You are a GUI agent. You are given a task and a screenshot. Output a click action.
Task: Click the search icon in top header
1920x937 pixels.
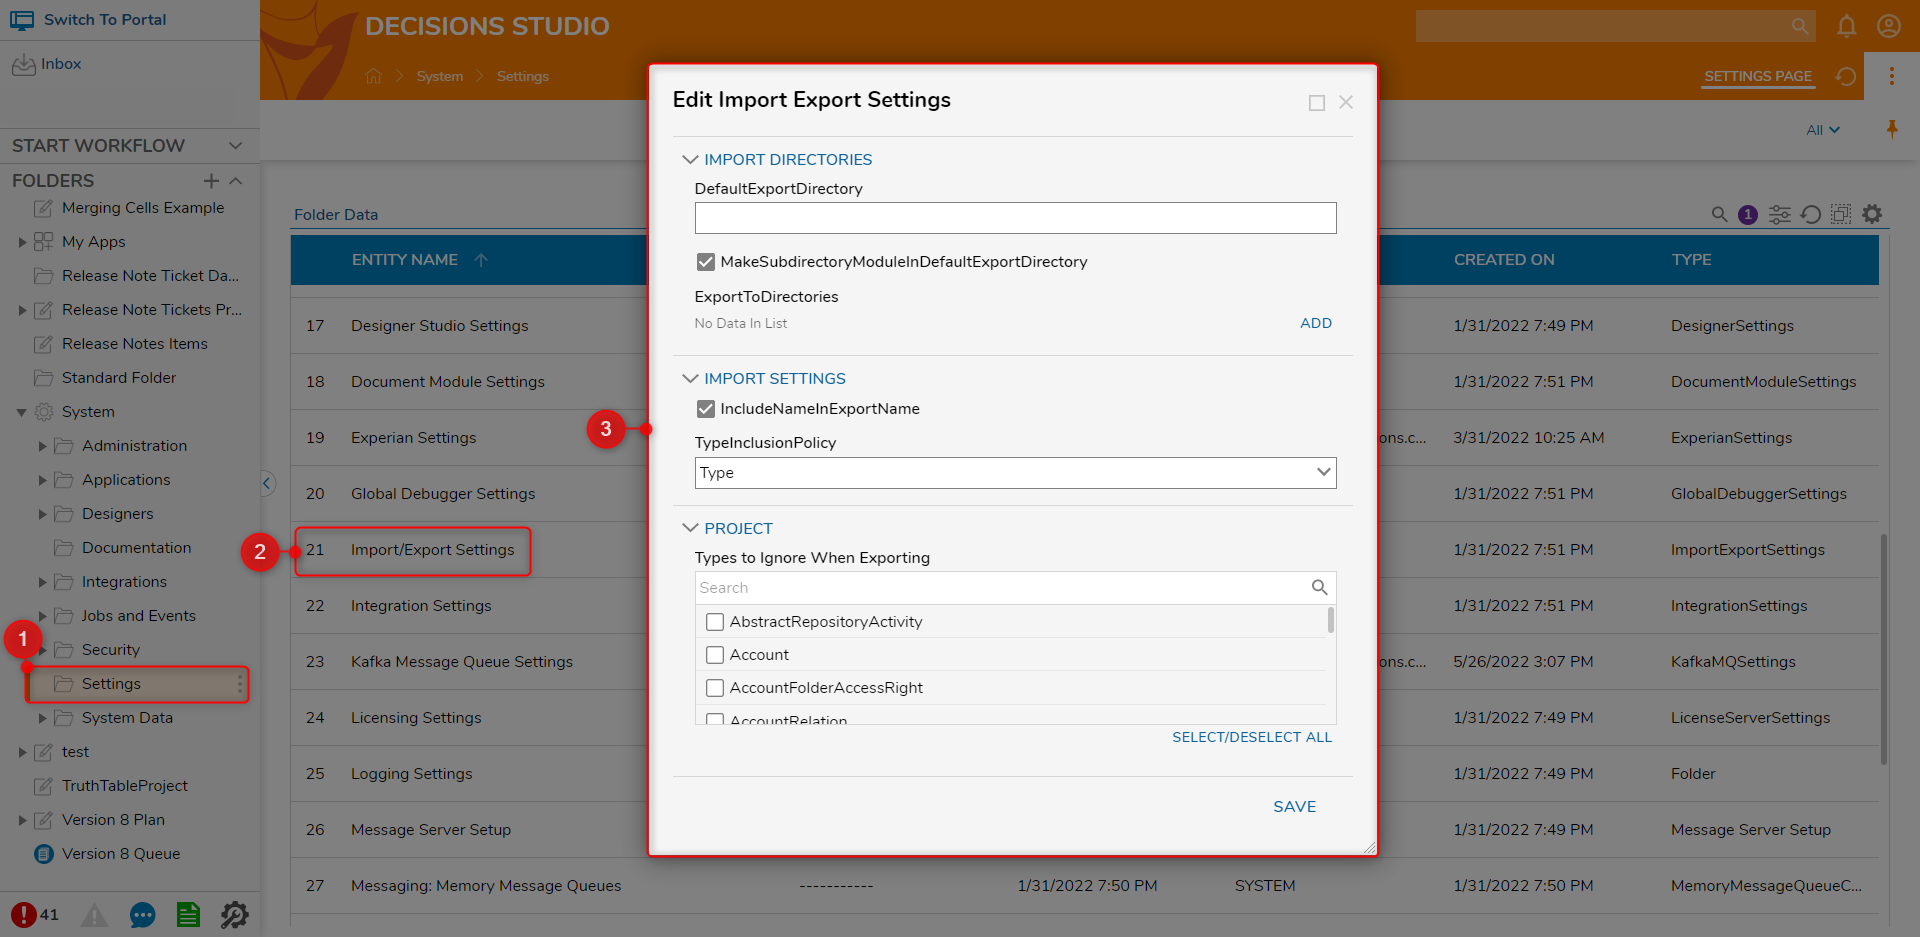pyautogui.click(x=1799, y=26)
